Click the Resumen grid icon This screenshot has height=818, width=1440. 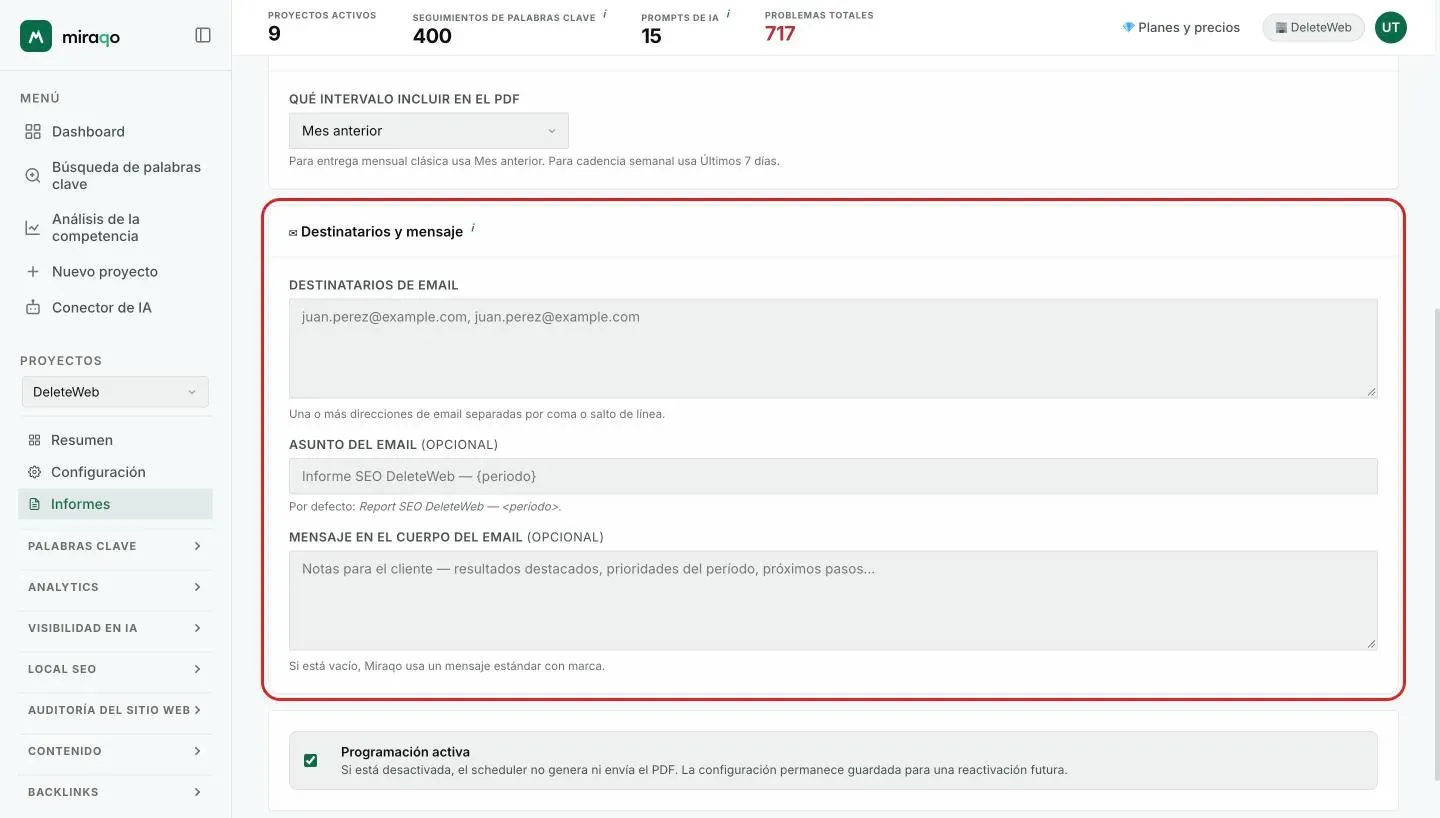point(34,440)
